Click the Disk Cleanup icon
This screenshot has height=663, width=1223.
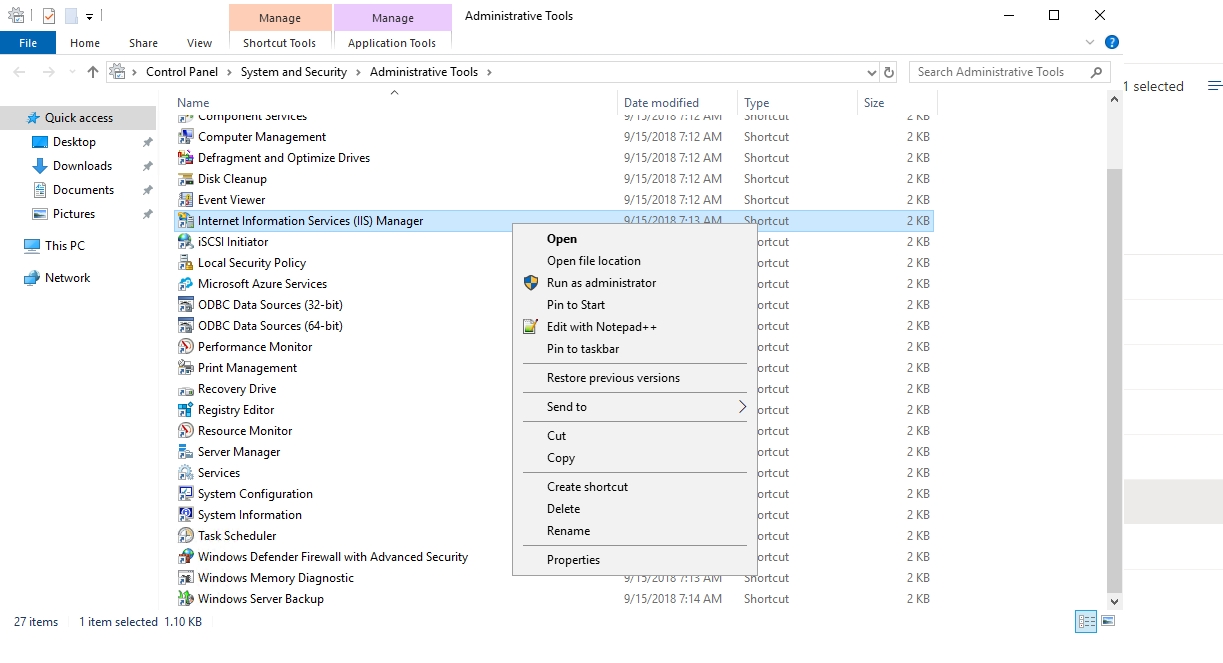[x=185, y=179]
